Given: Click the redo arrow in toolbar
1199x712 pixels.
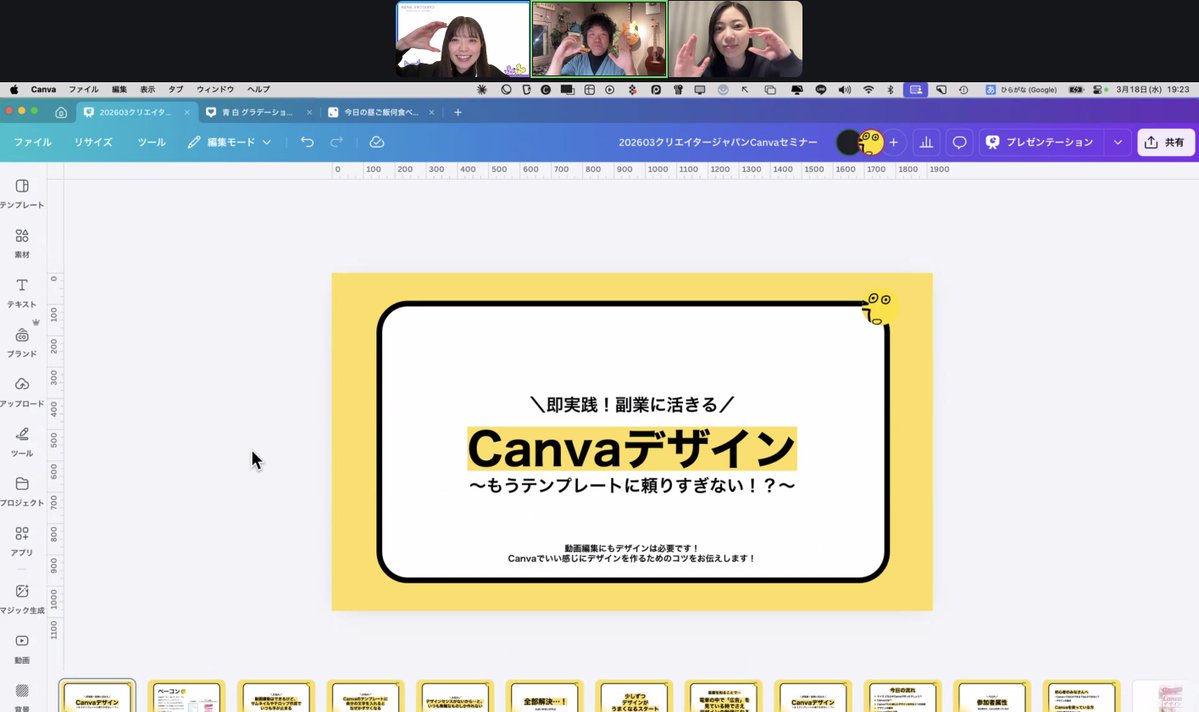Looking at the screenshot, I should 336,142.
